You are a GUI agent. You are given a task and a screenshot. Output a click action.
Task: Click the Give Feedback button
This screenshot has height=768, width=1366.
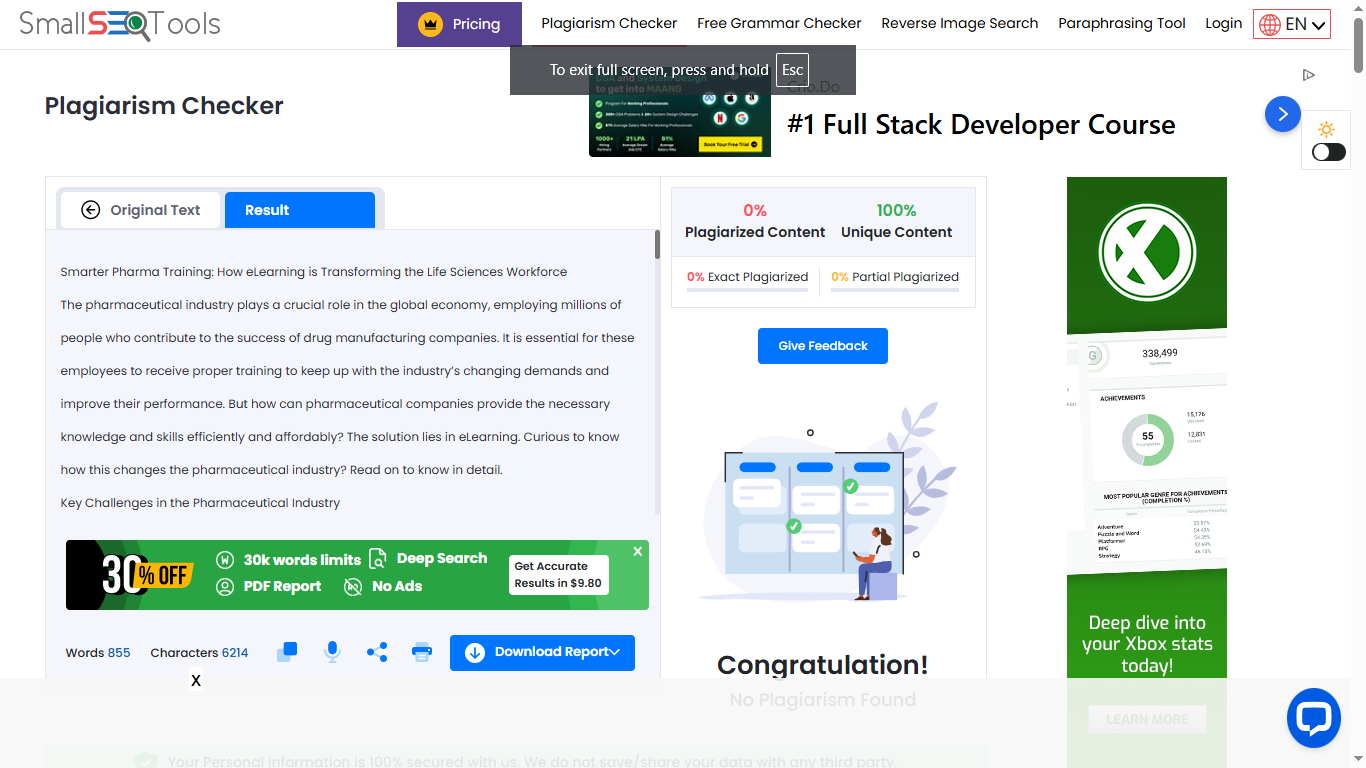(823, 346)
